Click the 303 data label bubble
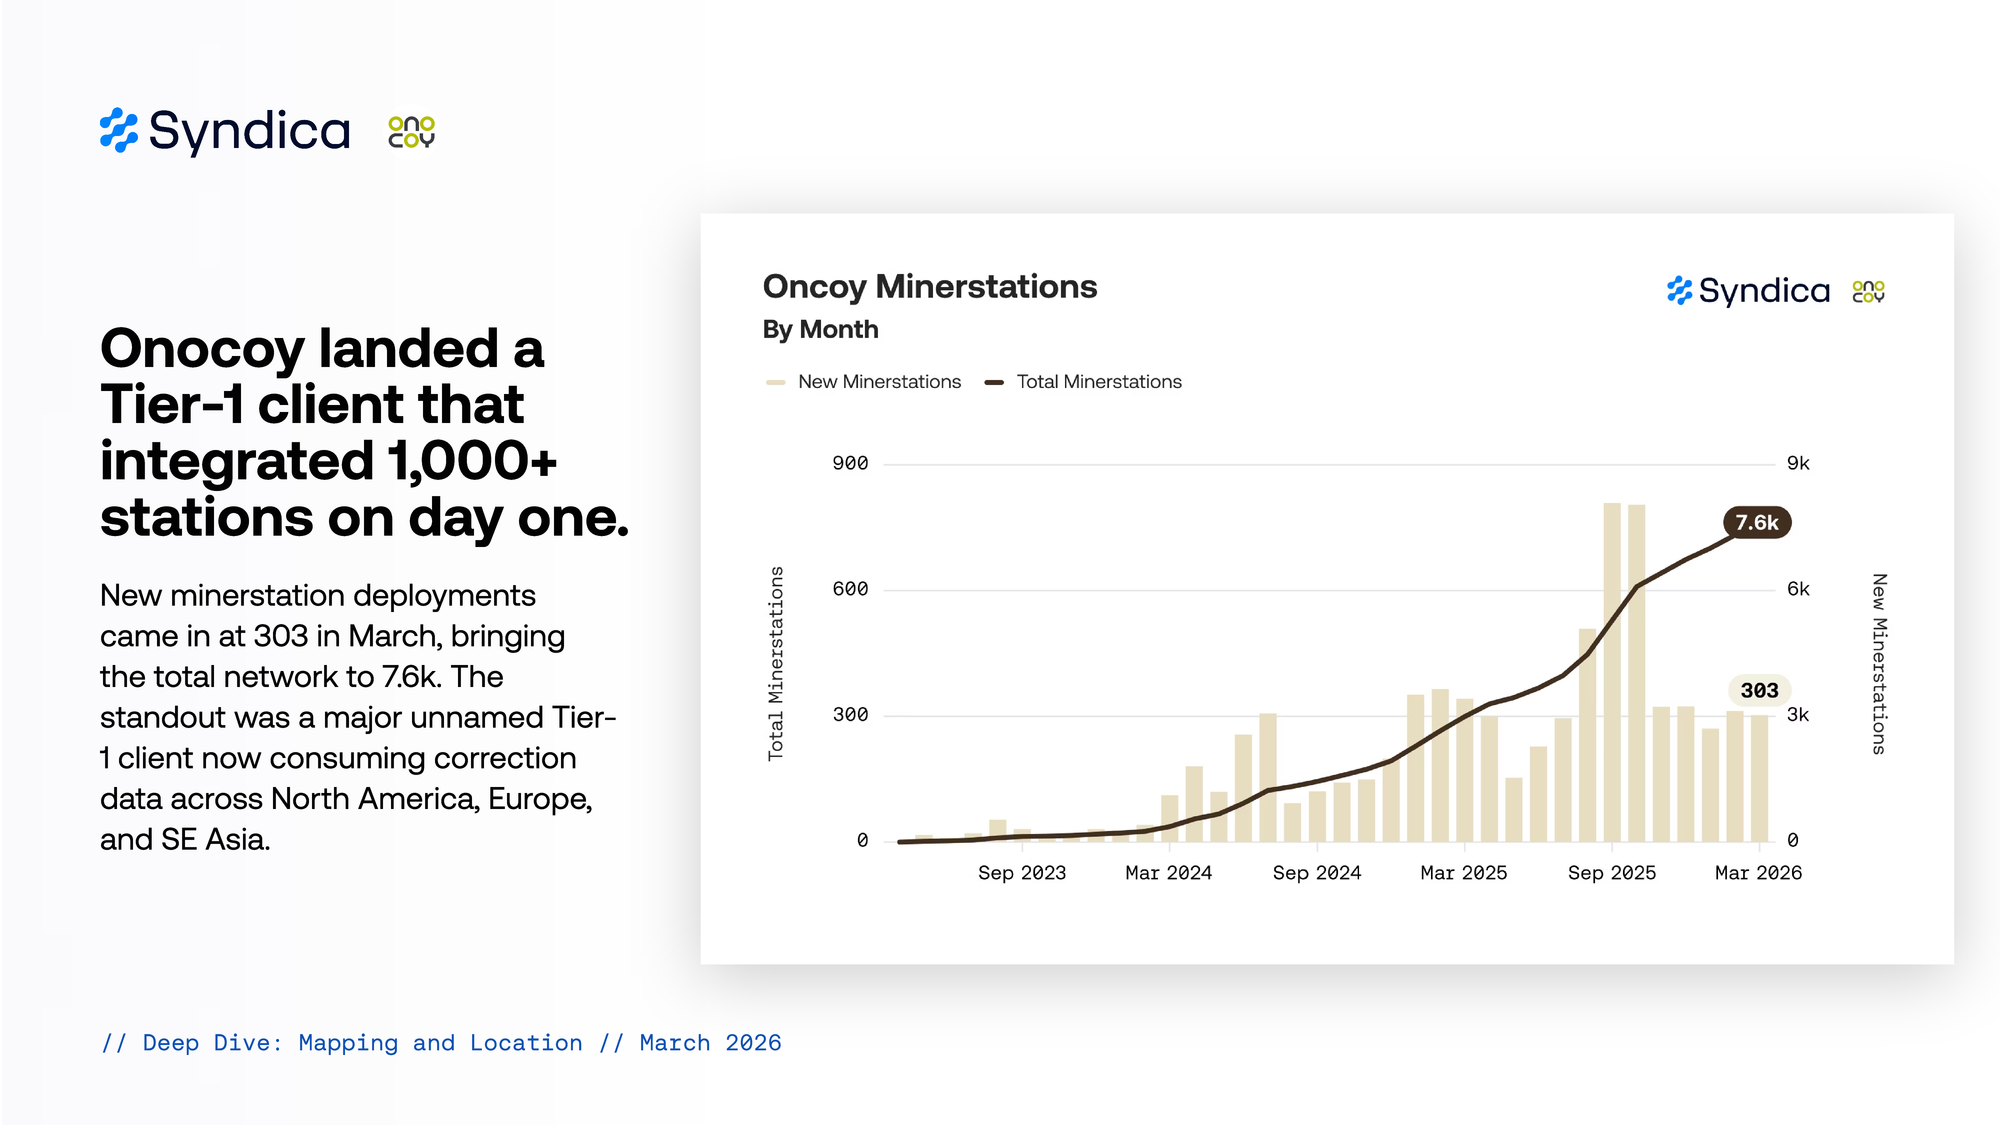The height and width of the screenshot is (1125, 2000). 1759,690
